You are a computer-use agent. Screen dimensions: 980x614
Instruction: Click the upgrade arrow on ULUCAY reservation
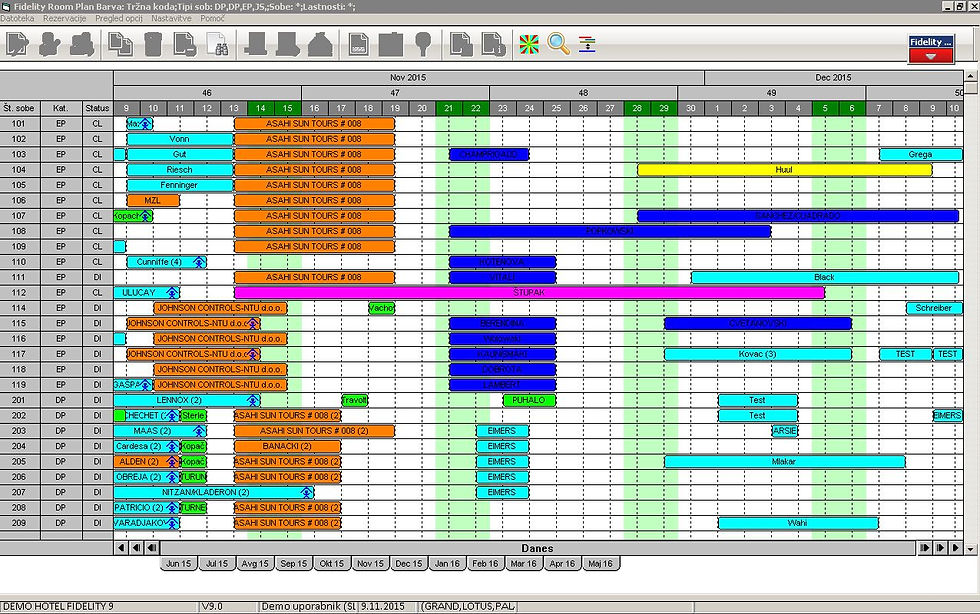tap(172, 293)
